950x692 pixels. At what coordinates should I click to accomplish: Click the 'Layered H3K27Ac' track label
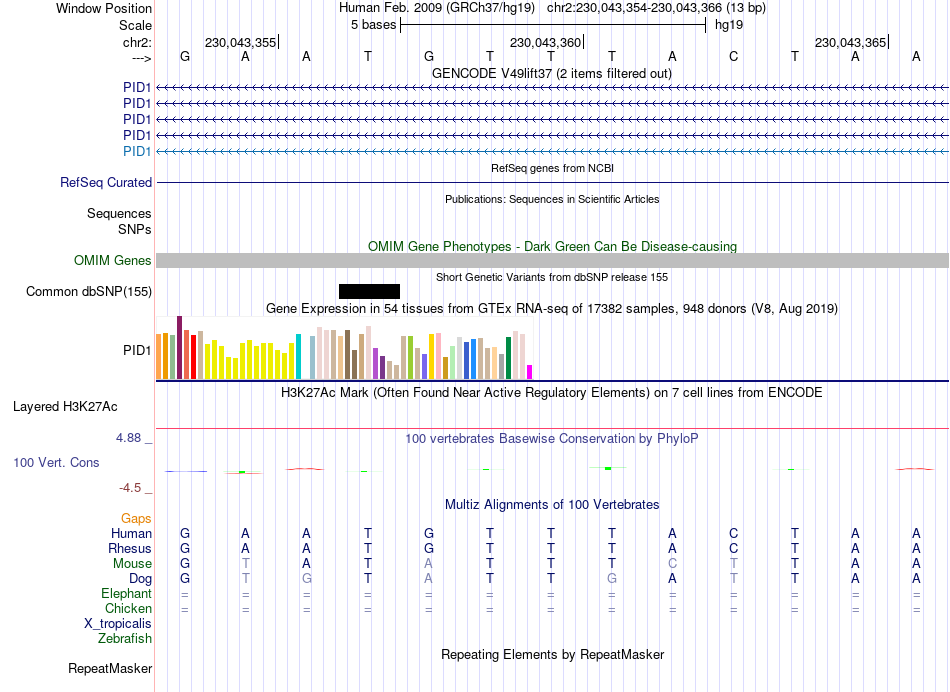pos(65,407)
